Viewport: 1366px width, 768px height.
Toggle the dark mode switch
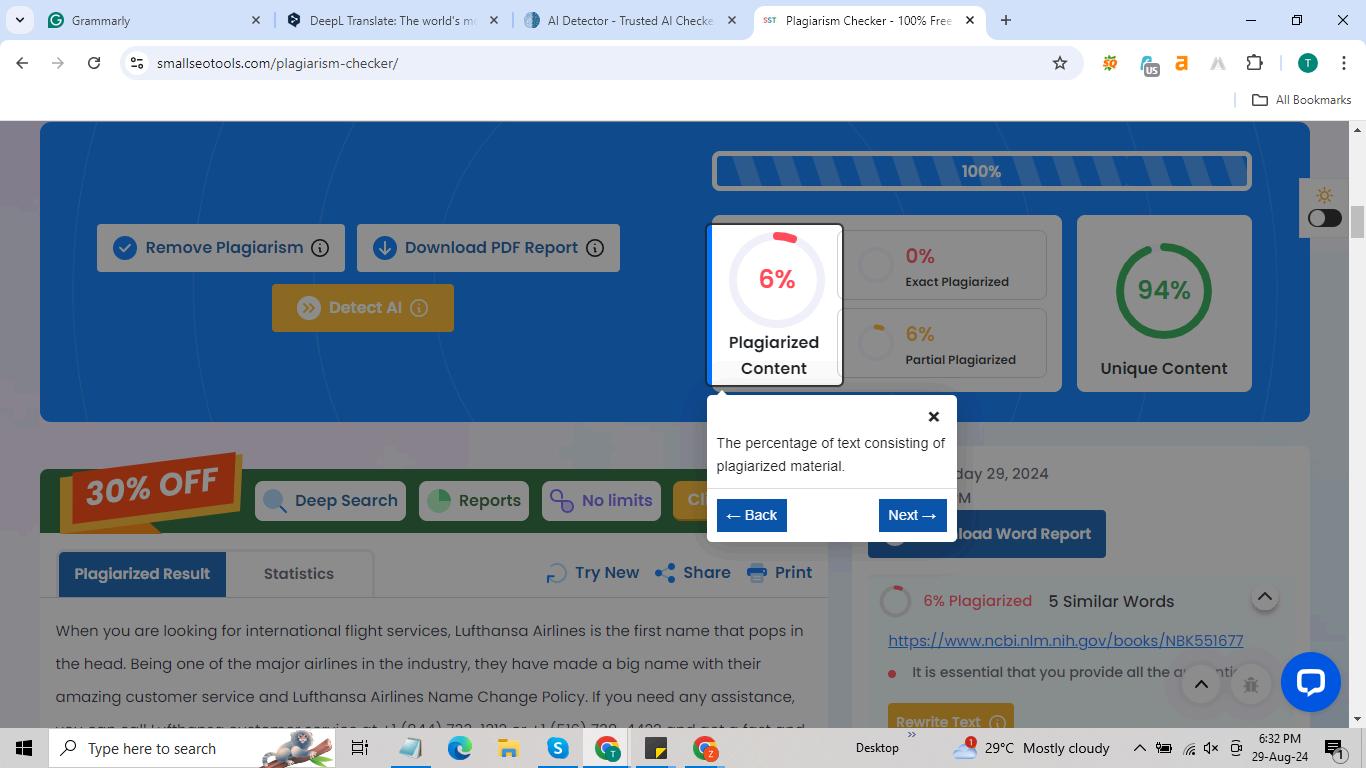pos(1325,218)
